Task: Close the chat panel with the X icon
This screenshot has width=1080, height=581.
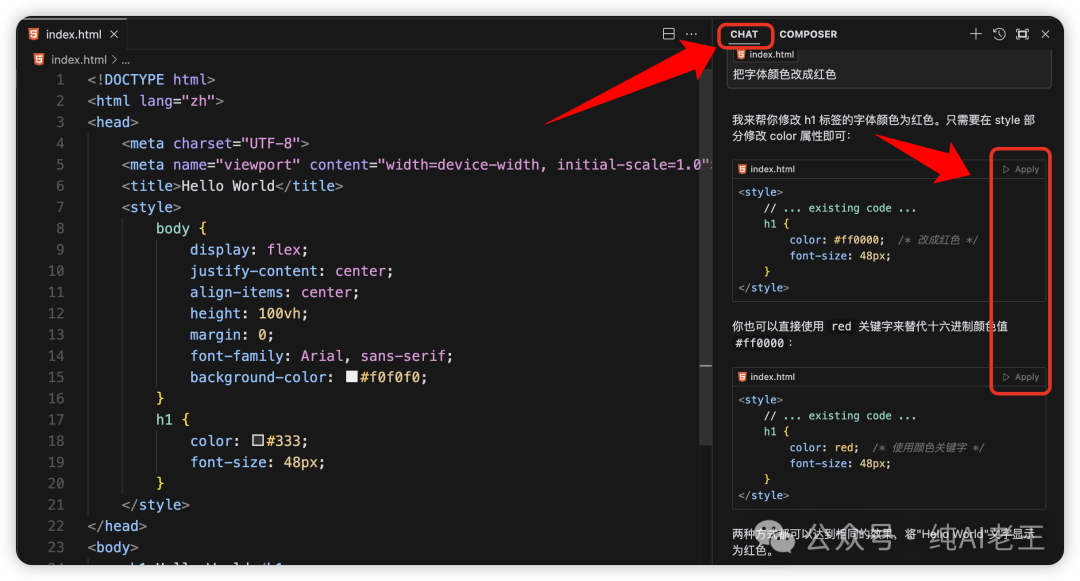Action: (1045, 34)
